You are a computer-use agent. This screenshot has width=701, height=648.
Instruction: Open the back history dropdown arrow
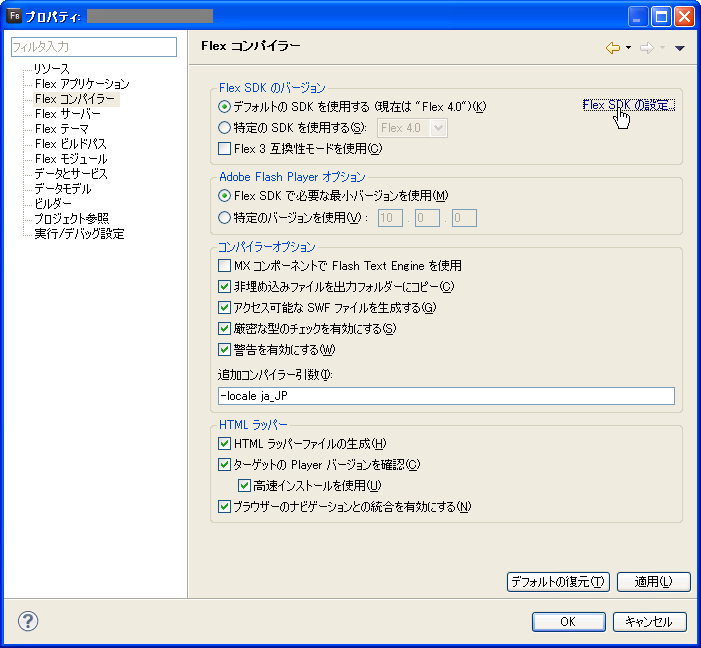tap(628, 48)
